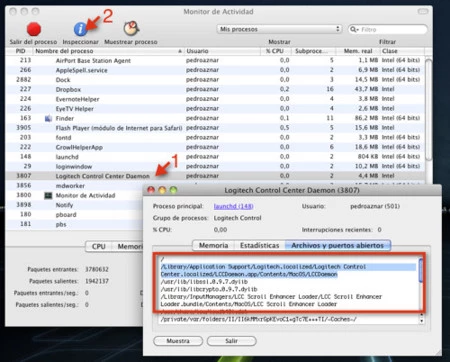Image resolution: width=450 pixels, height=362 pixels.
Task: Select the Notify process row
Action: (x=75, y=205)
